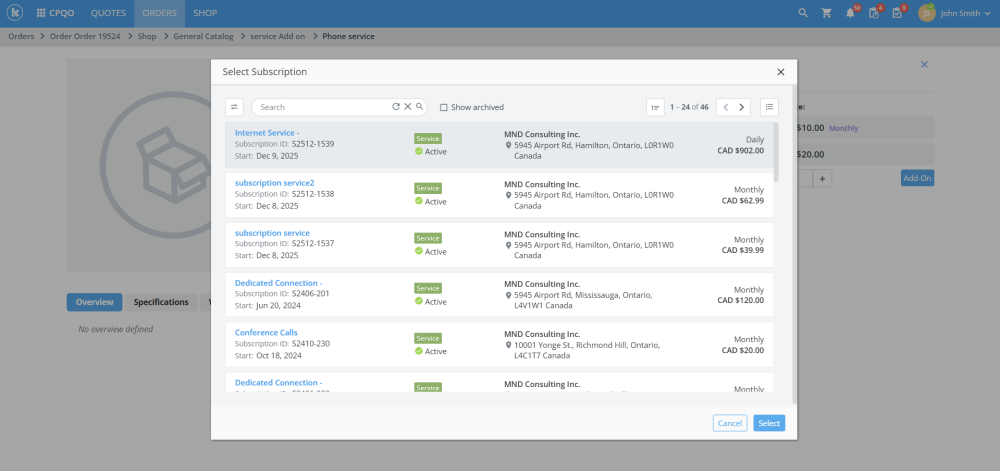The width and height of the screenshot is (1000, 471).
Task: Clear the subscription search box
Action: 408,106
